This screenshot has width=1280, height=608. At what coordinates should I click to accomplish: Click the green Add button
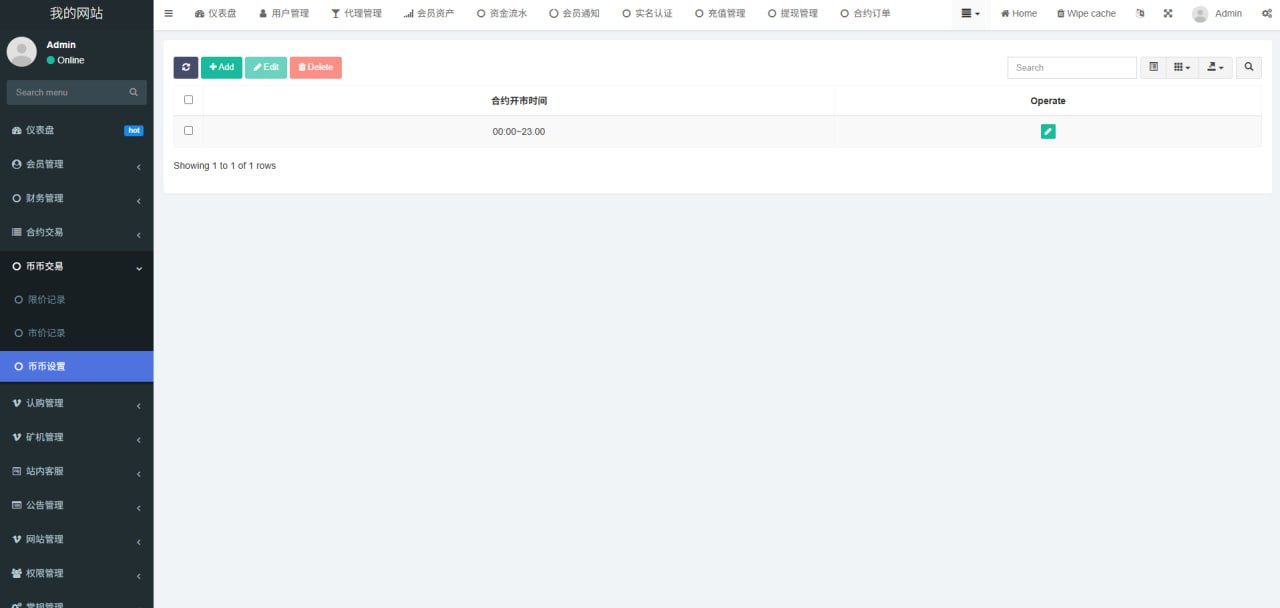point(221,67)
